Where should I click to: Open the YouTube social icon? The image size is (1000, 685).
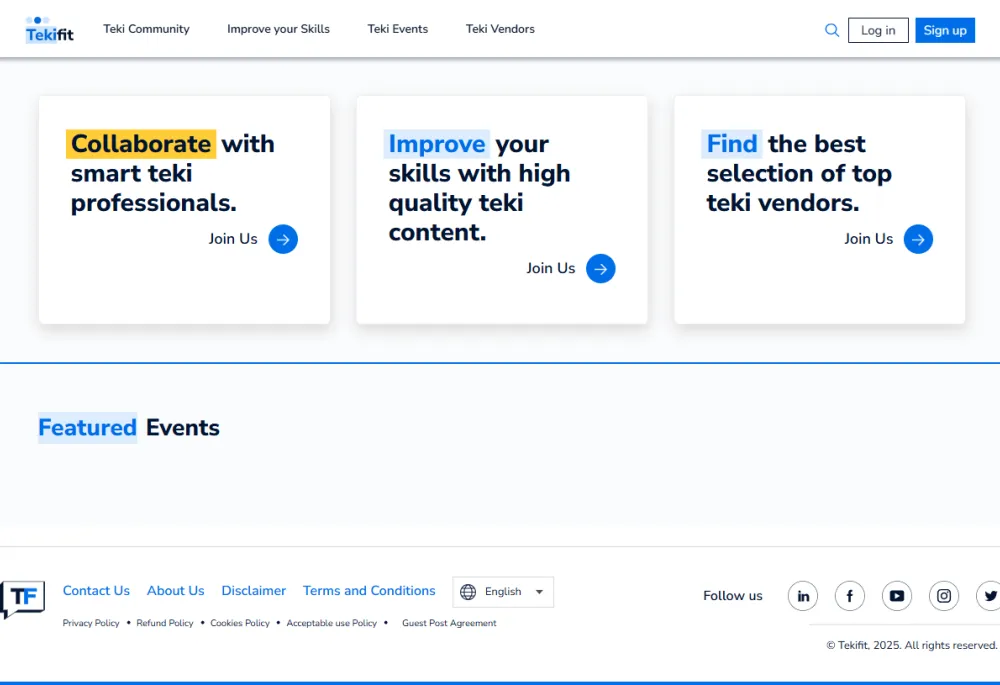click(x=897, y=596)
